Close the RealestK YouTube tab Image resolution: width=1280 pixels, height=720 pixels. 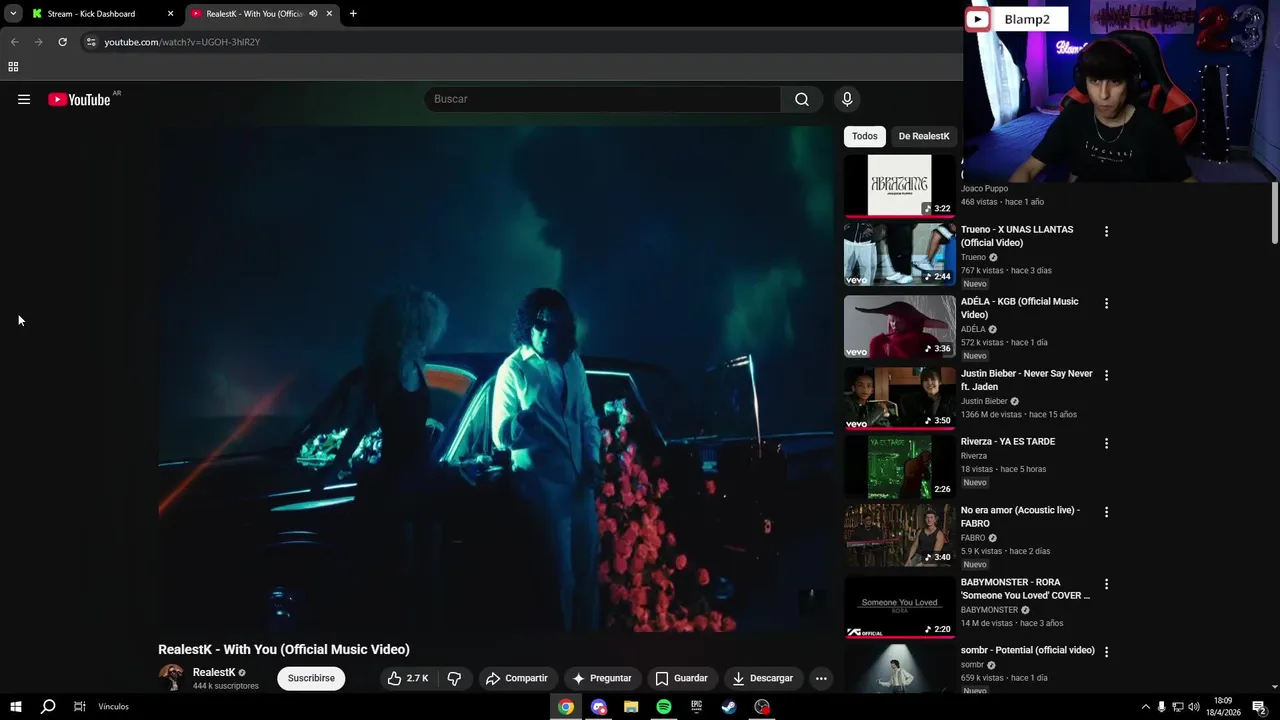coord(329,14)
